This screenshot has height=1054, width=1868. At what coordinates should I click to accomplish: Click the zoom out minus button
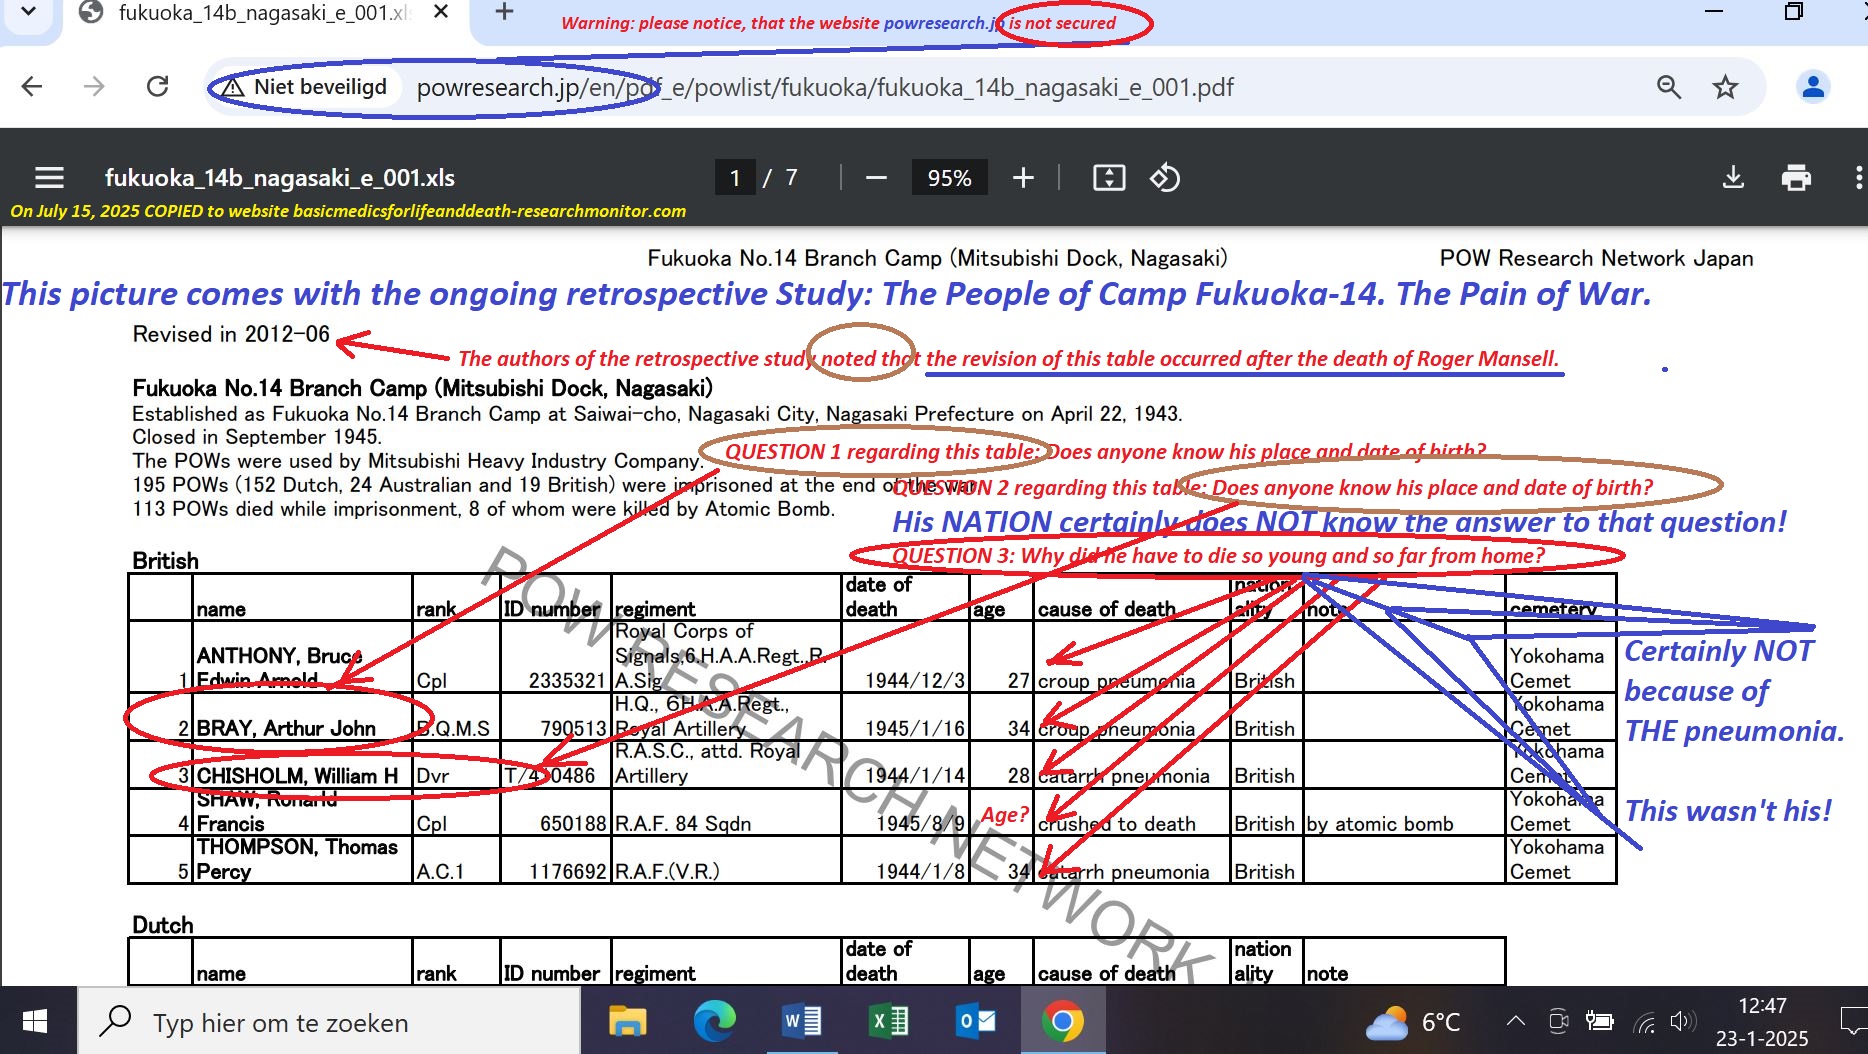[876, 178]
